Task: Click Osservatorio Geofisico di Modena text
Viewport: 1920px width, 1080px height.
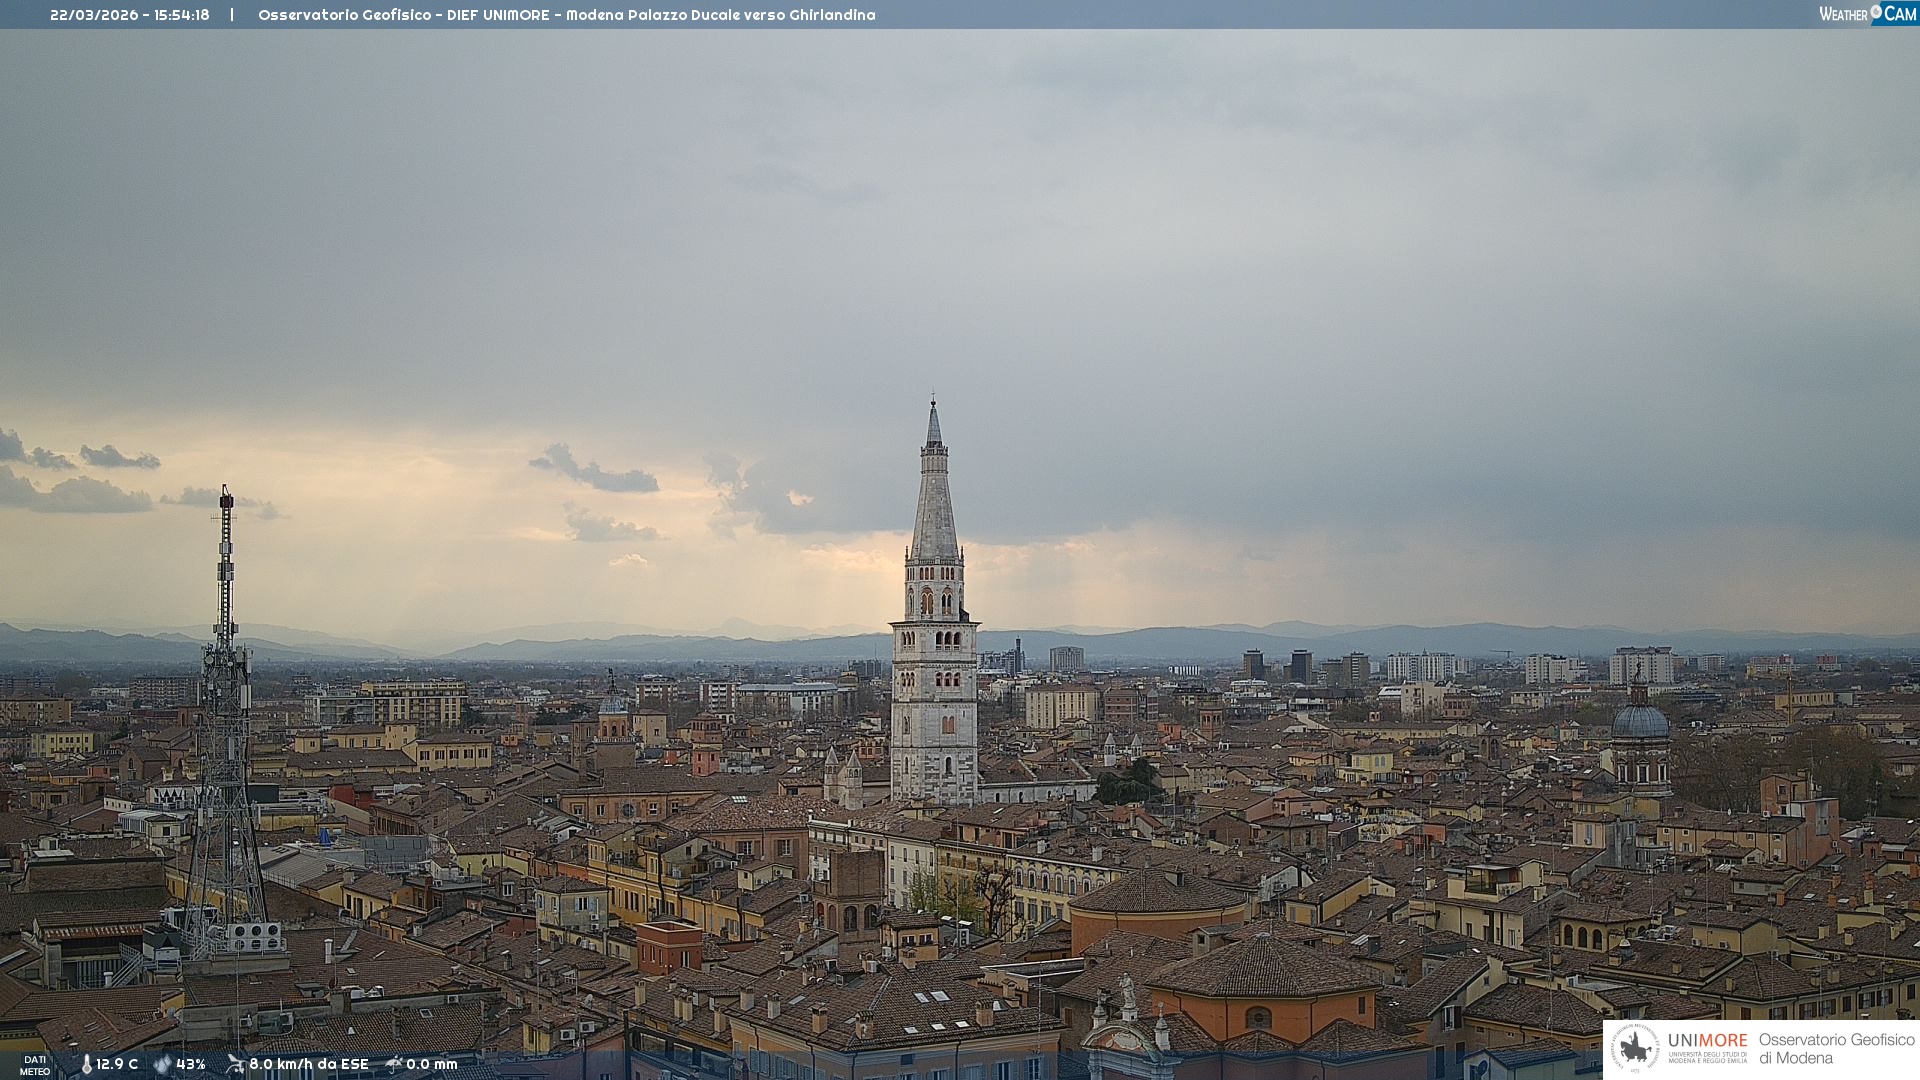Action: point(1836,1048)
